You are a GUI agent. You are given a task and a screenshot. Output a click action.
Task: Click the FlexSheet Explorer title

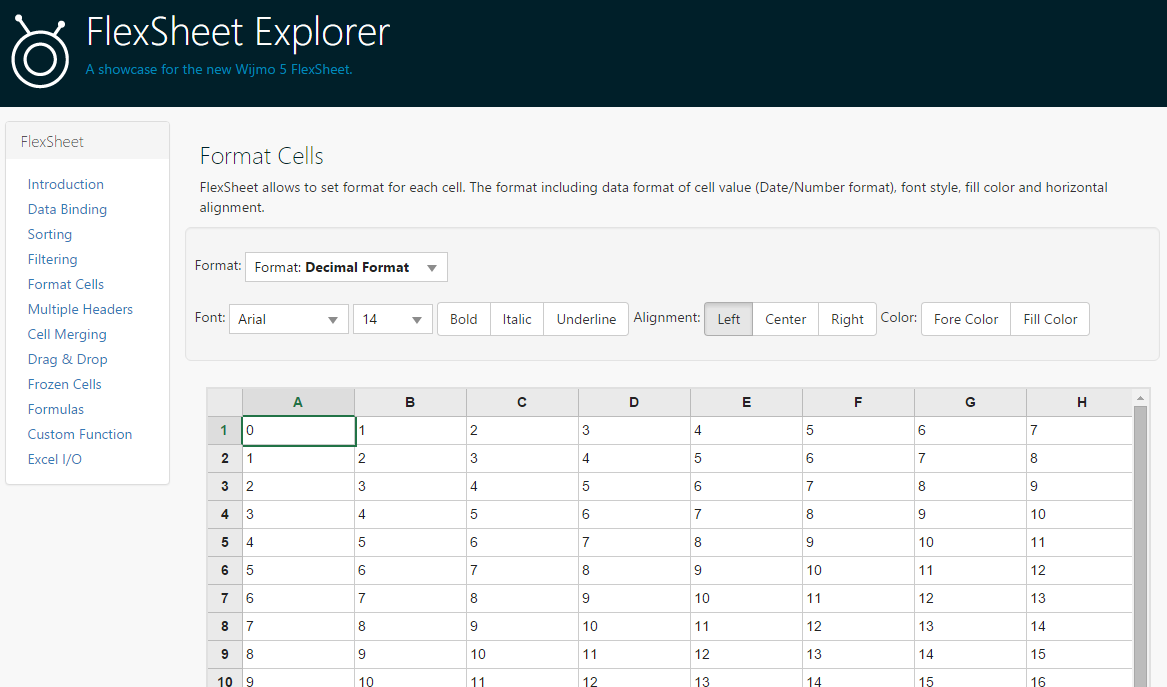click(x=238, y=32)
